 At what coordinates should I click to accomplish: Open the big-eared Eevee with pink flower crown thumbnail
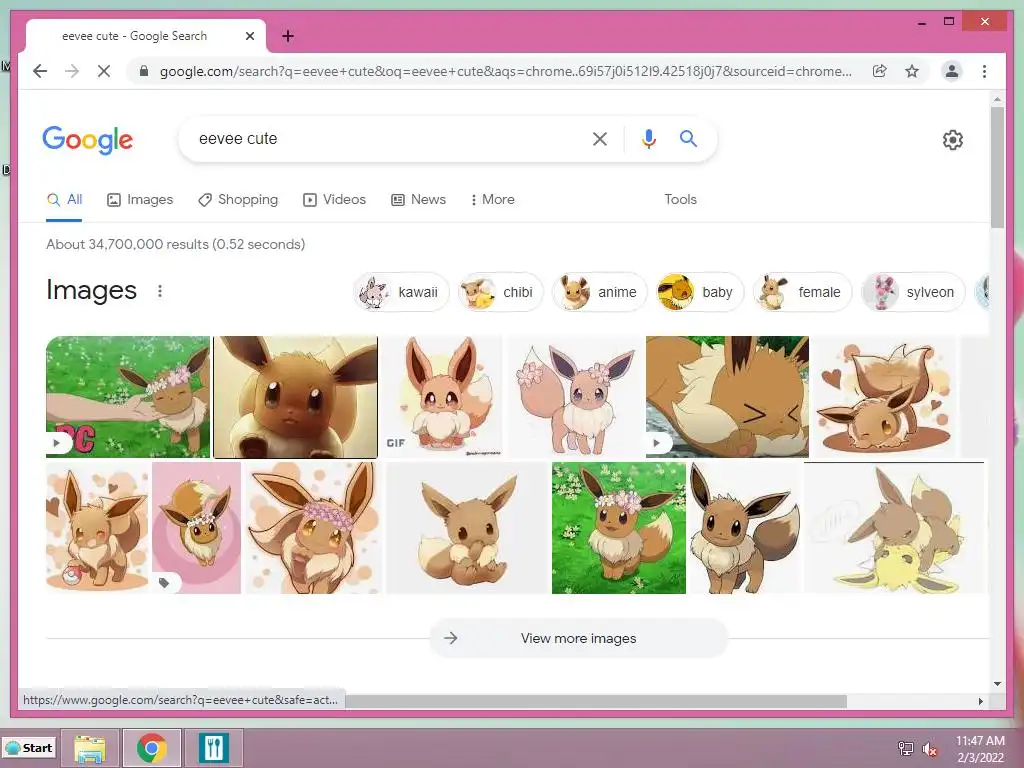313,528
